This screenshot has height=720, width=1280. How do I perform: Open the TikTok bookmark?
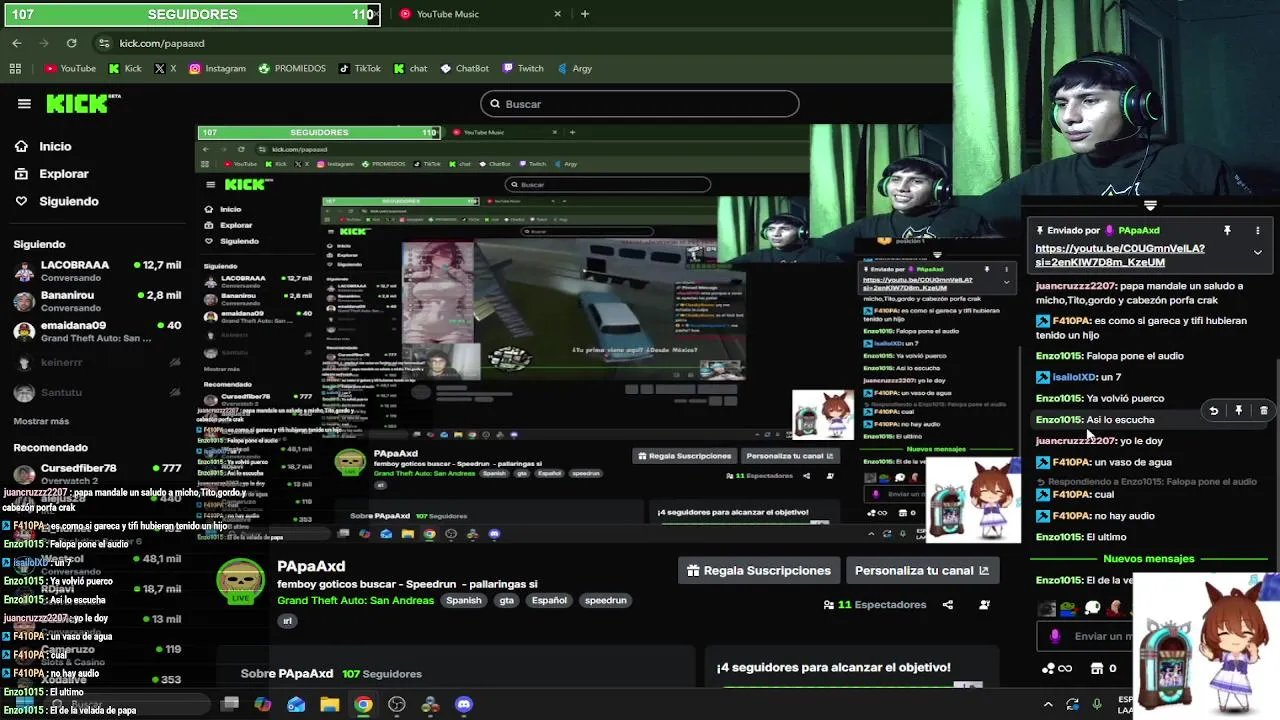click(x=360, y=69)
